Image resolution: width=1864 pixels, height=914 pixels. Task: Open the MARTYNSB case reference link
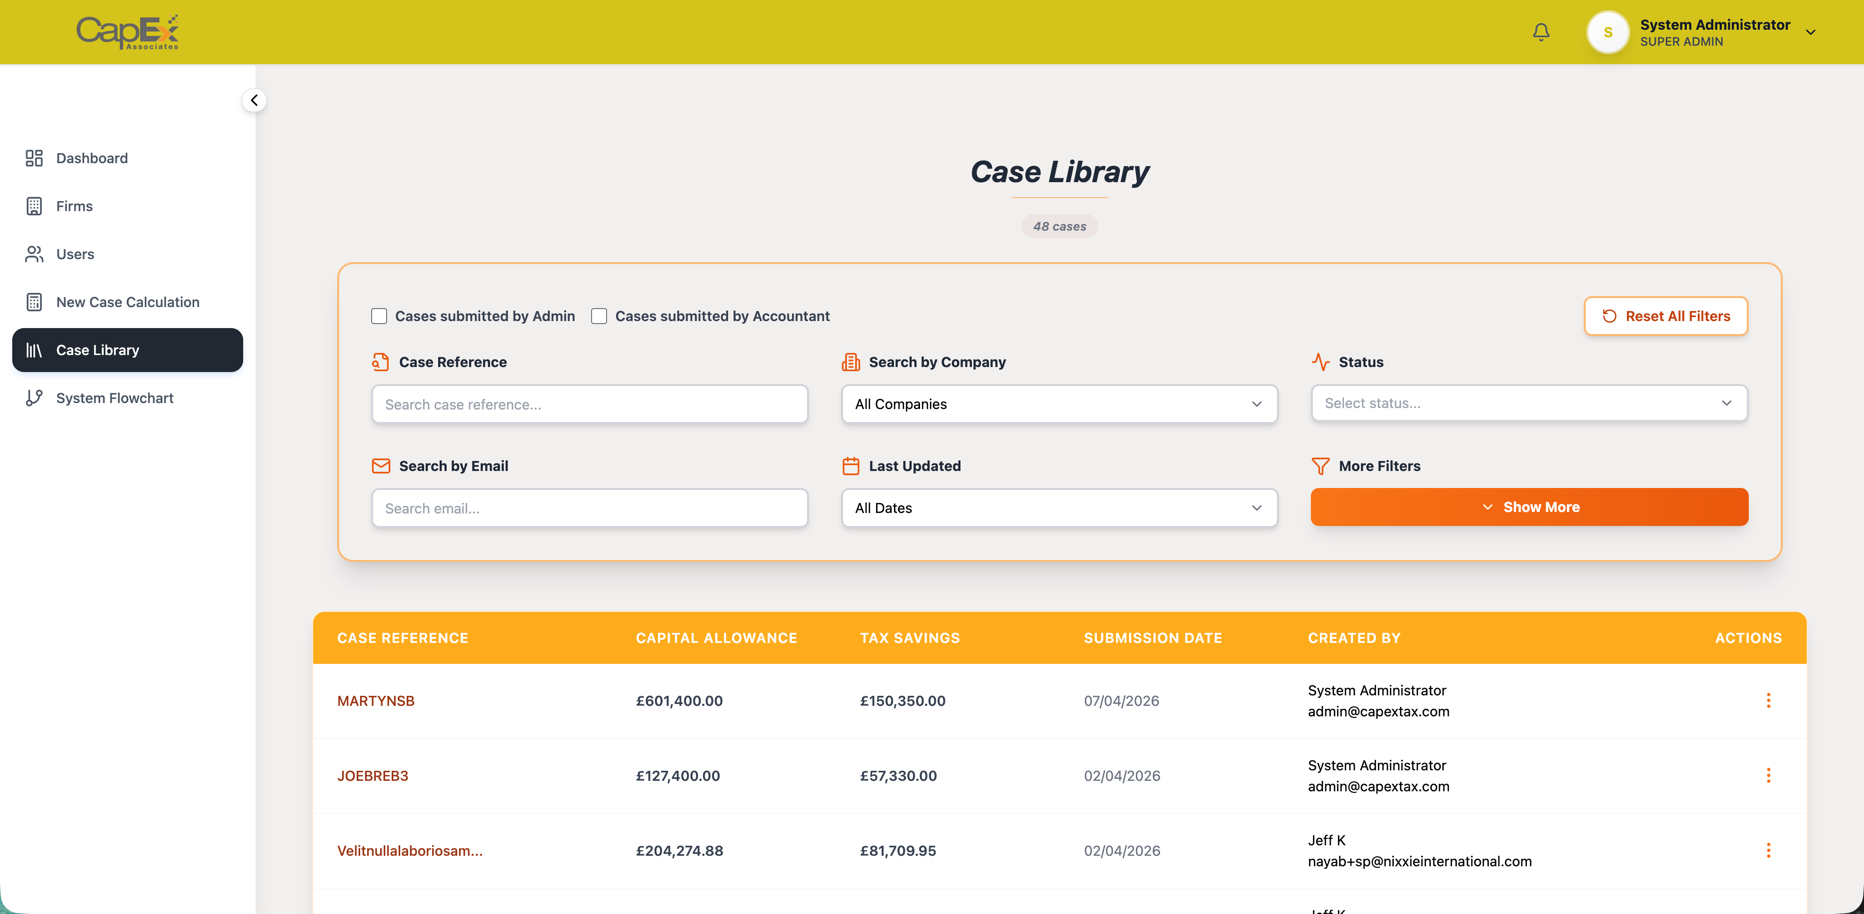pos(376,701)
